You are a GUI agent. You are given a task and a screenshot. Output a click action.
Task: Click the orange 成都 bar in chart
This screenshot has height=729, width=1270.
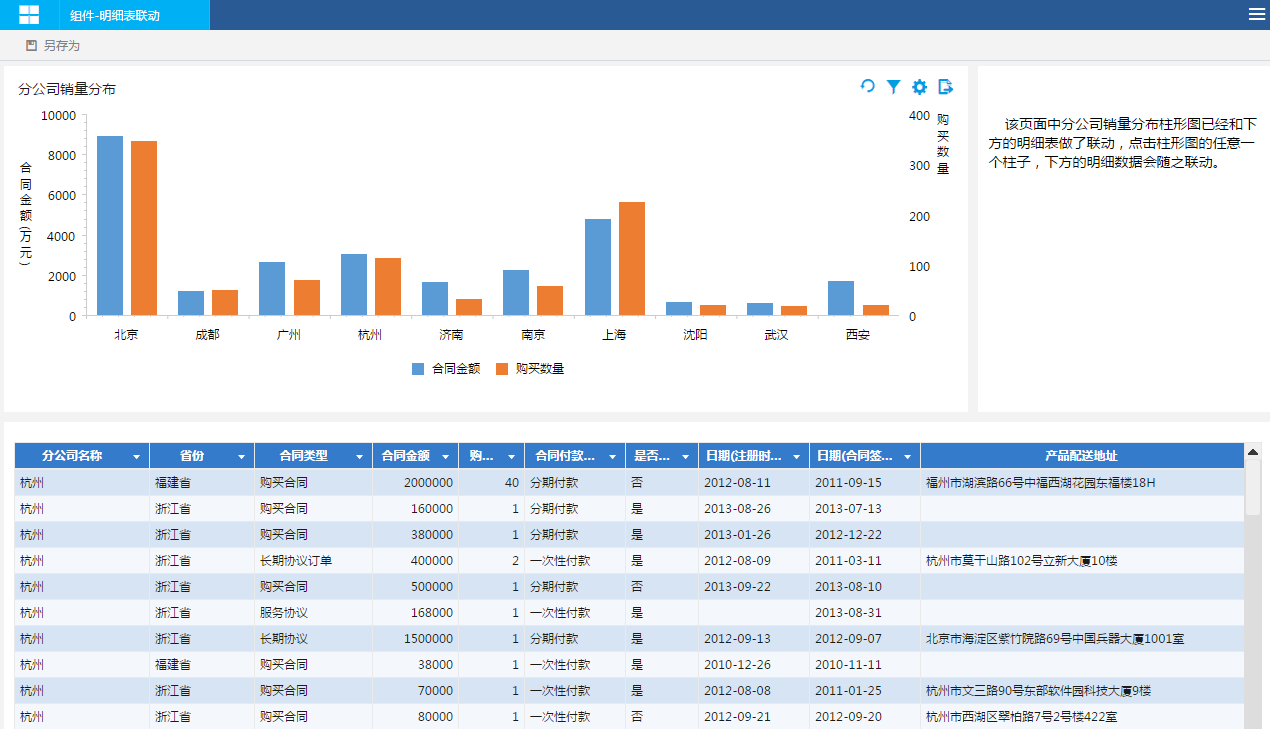[225, 303]
